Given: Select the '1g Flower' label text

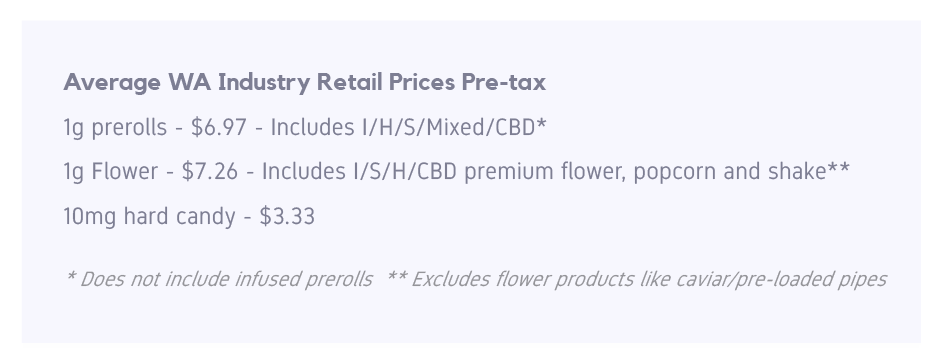Looking at the screenshot, I should 110,172.
